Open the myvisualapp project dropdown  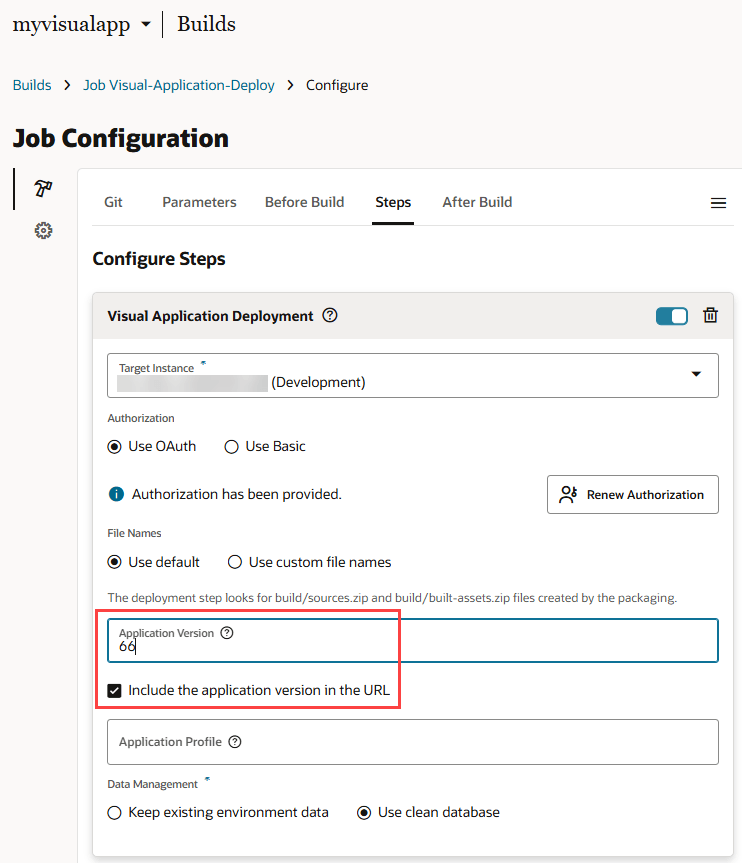146,25
